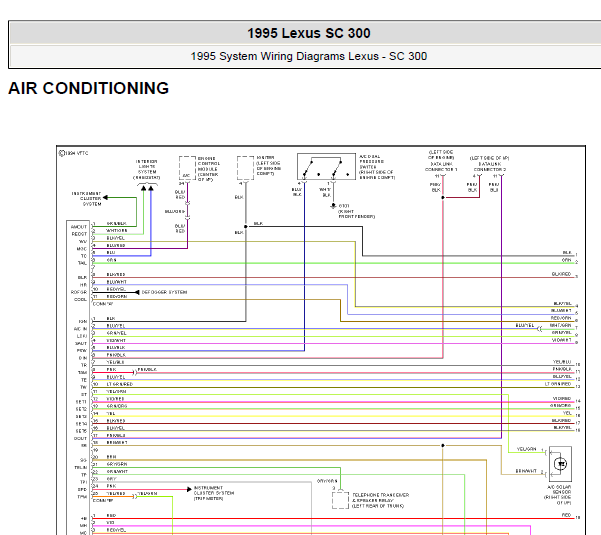Click the 'TELEPHONE TRANSCEIVER & SPEAKER RELAY' label

point(380,501)
